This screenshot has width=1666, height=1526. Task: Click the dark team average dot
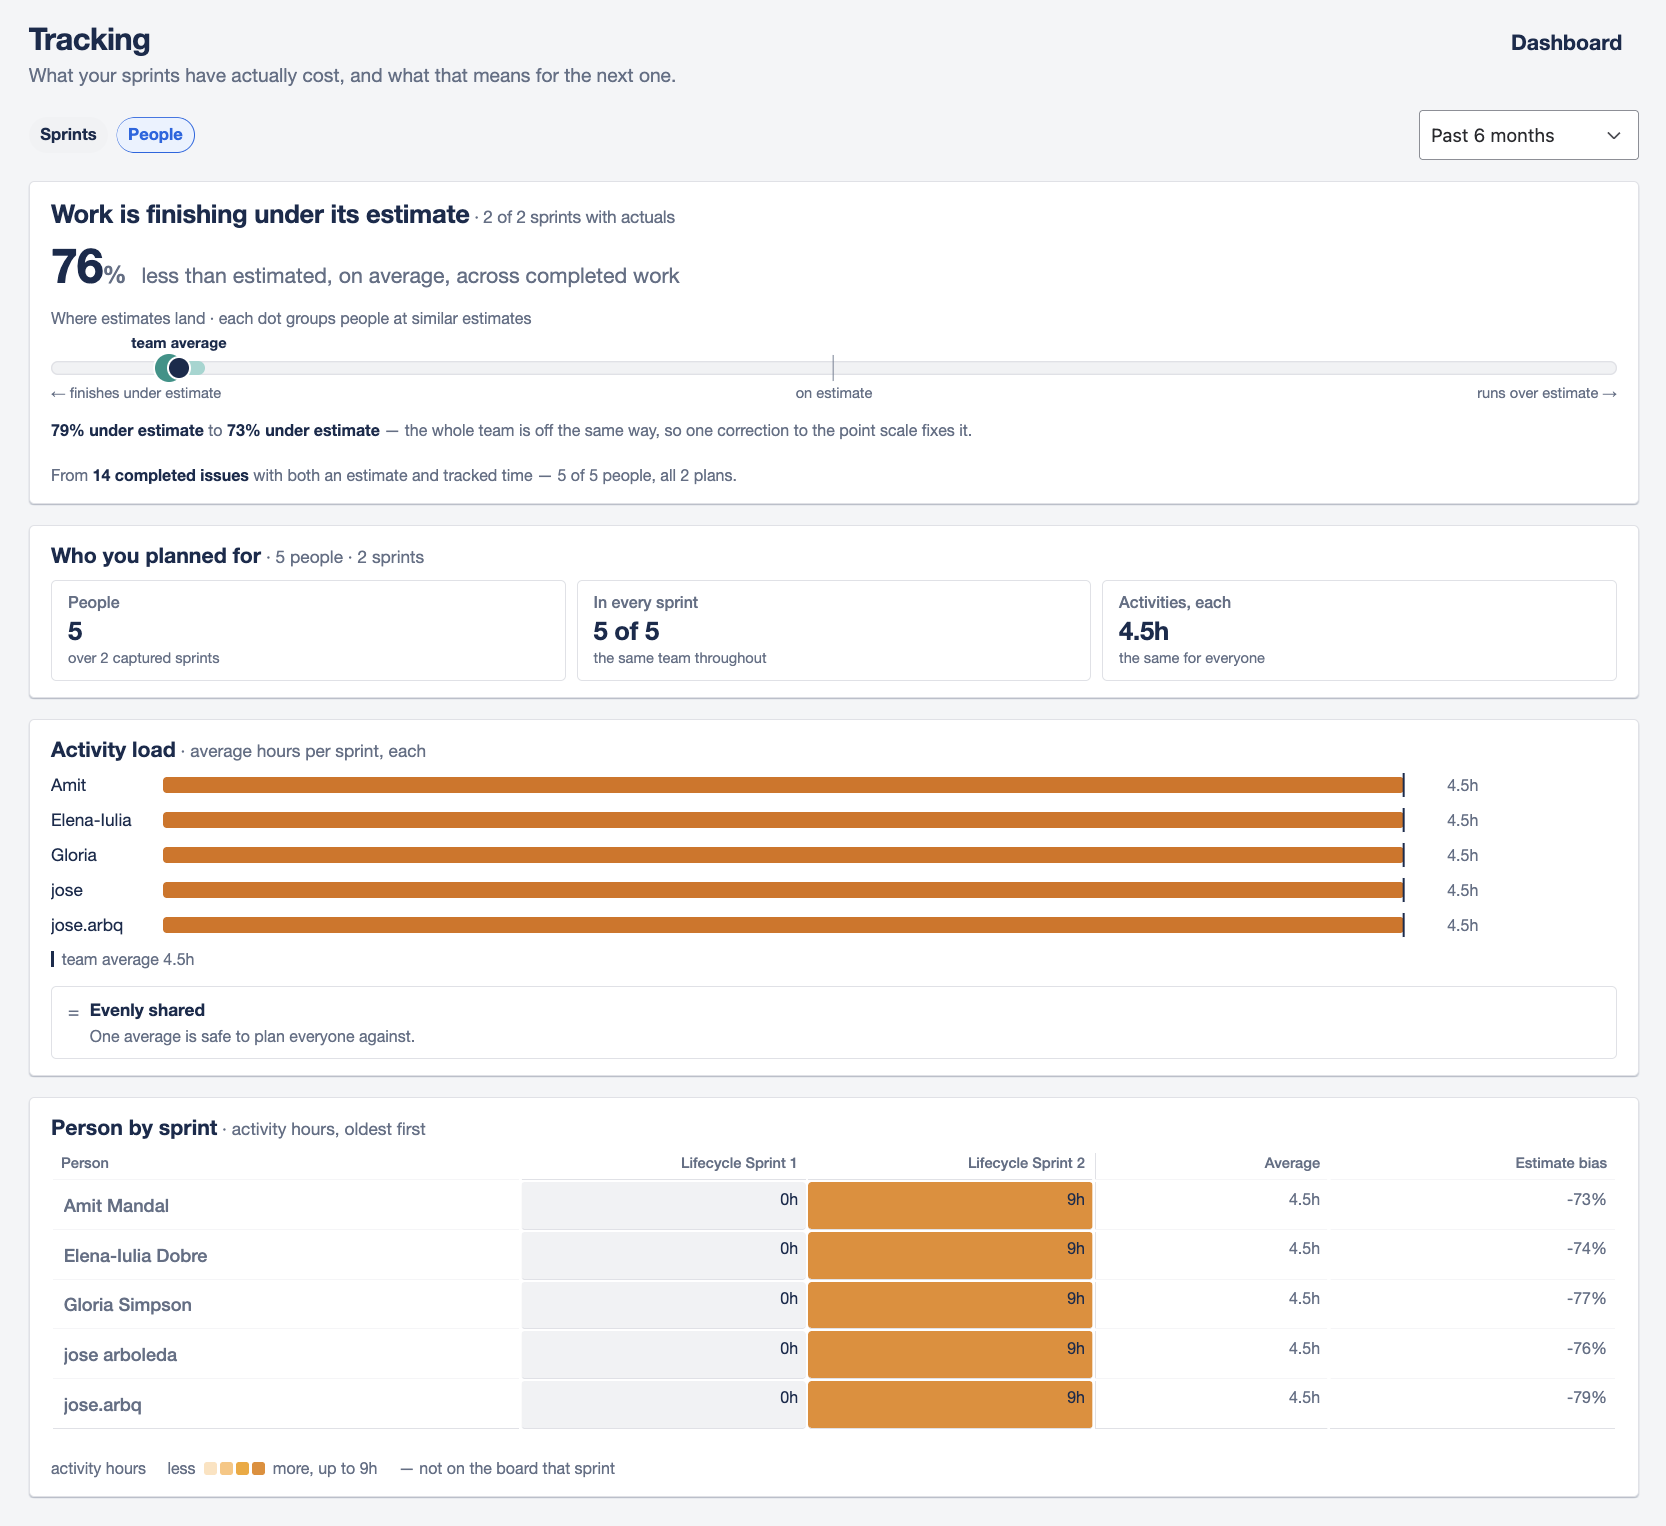[179, 368]
